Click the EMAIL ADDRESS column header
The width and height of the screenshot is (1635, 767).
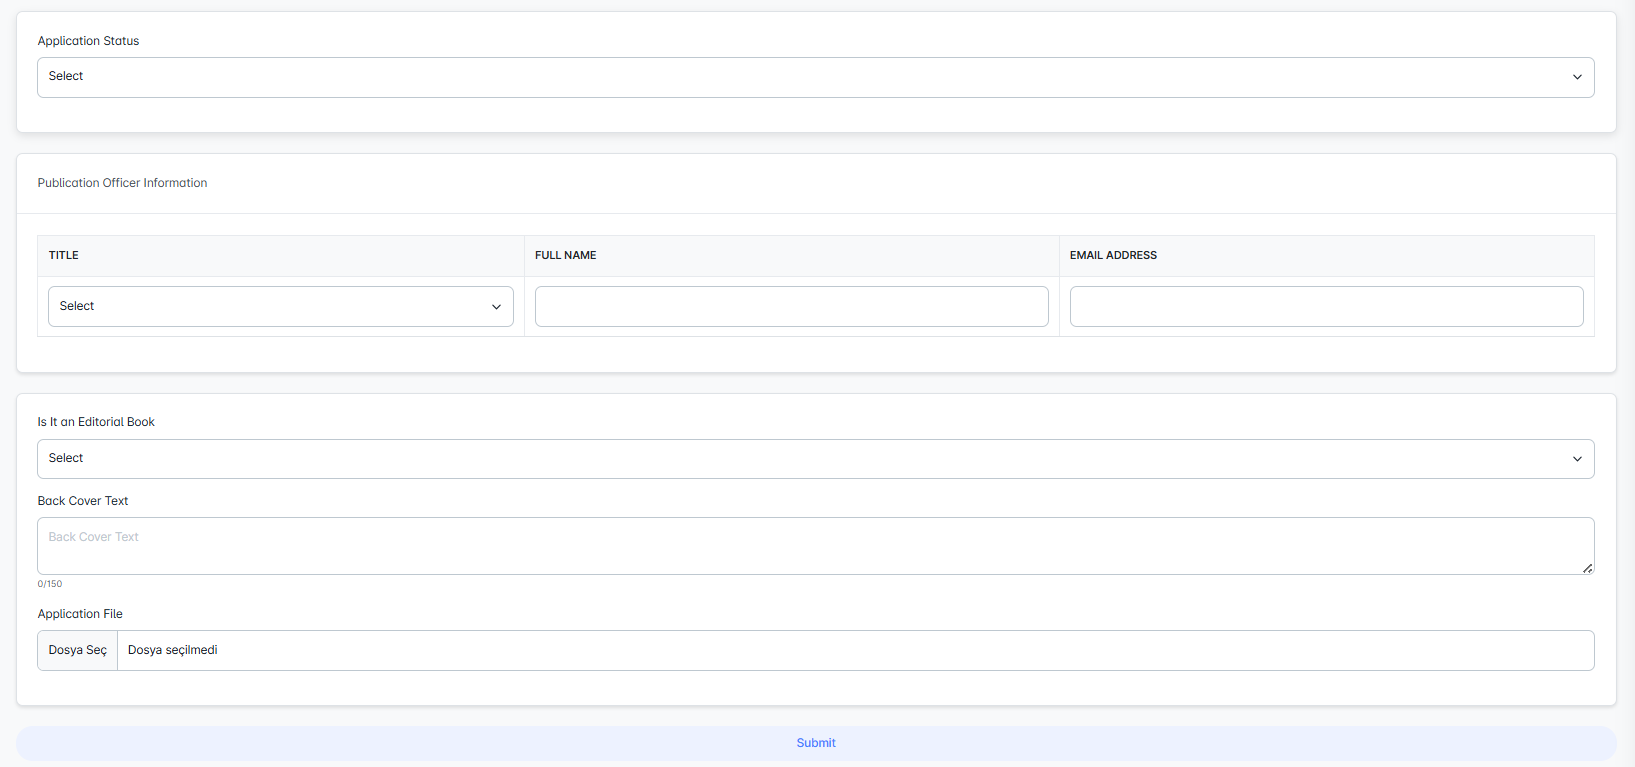tap(1113, 255)
